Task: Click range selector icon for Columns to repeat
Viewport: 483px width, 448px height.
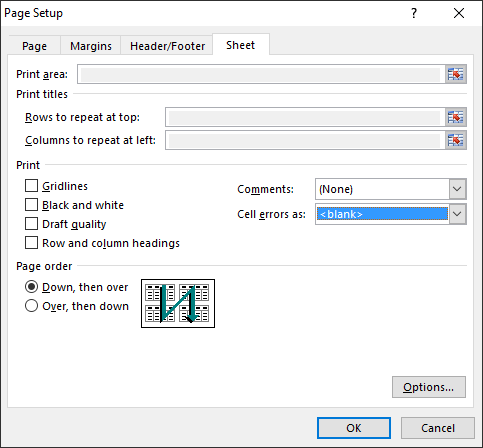Action: click(455, 140)
